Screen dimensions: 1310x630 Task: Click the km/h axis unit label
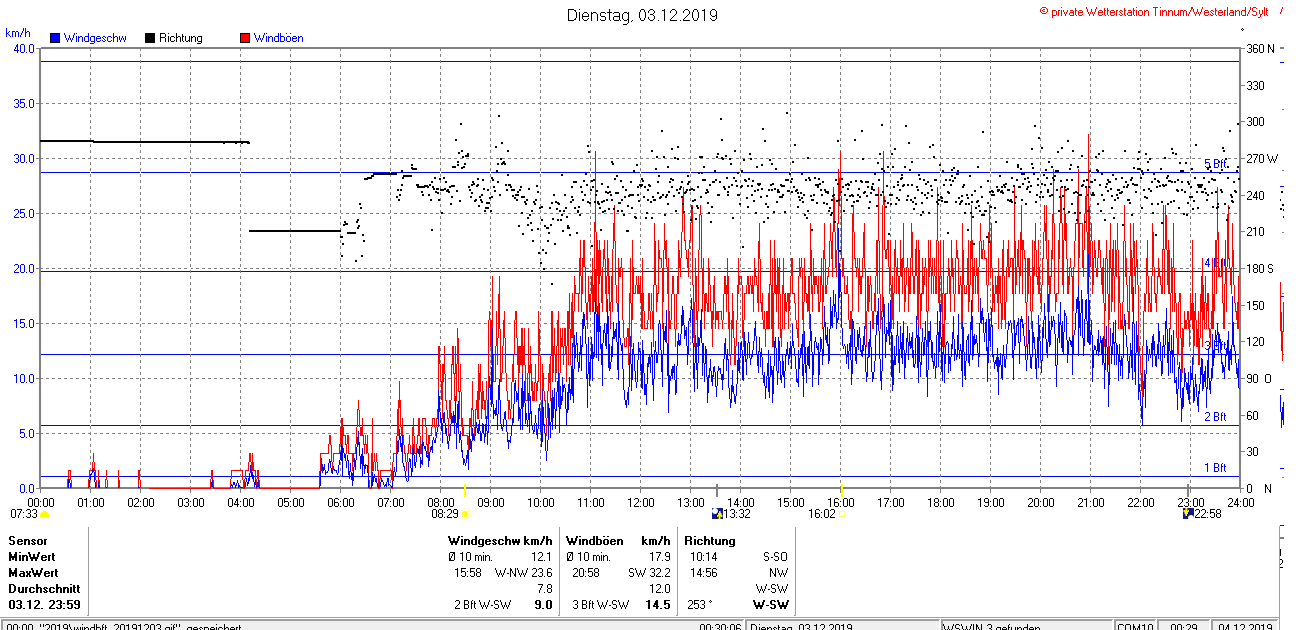(18, 33)
